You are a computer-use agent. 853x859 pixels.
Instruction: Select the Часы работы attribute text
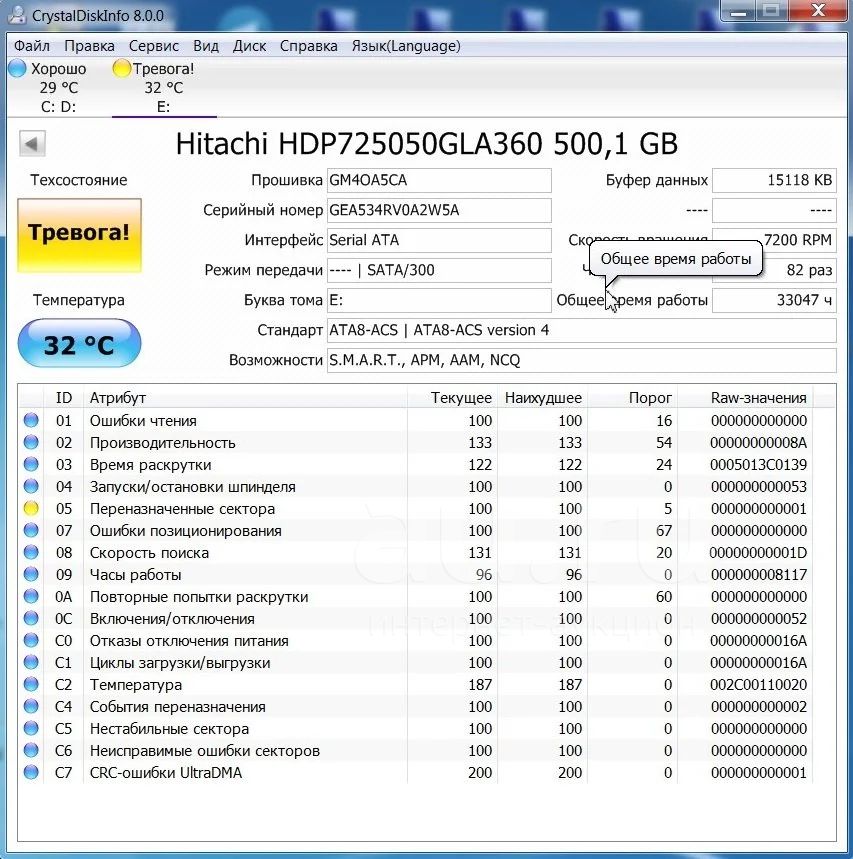point(135,575)
